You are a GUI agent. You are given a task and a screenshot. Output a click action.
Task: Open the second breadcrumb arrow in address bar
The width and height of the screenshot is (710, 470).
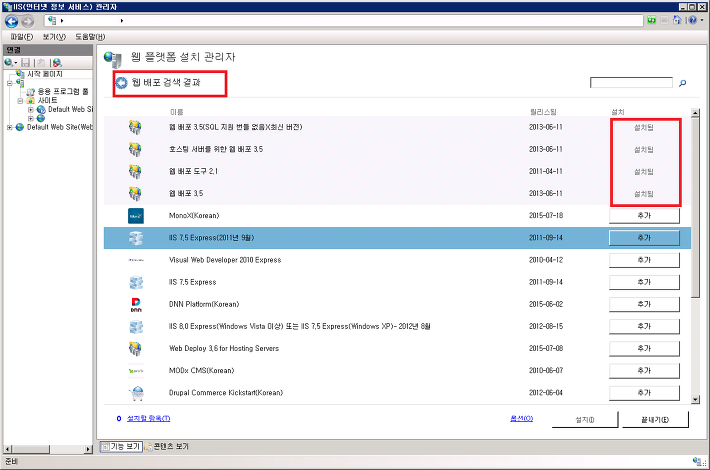point(122,21)
